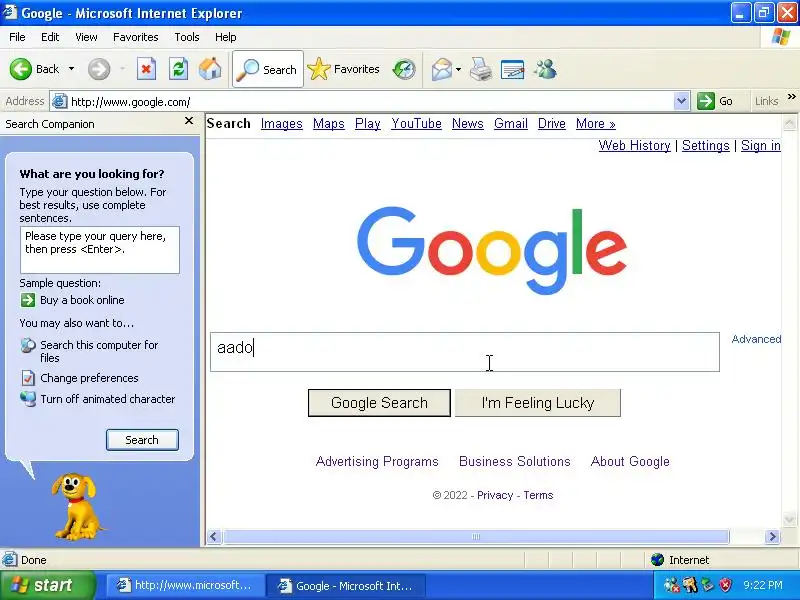The image size is (800, 600).
Task: Open the YouTube link
Action: (x=416, y=123)
